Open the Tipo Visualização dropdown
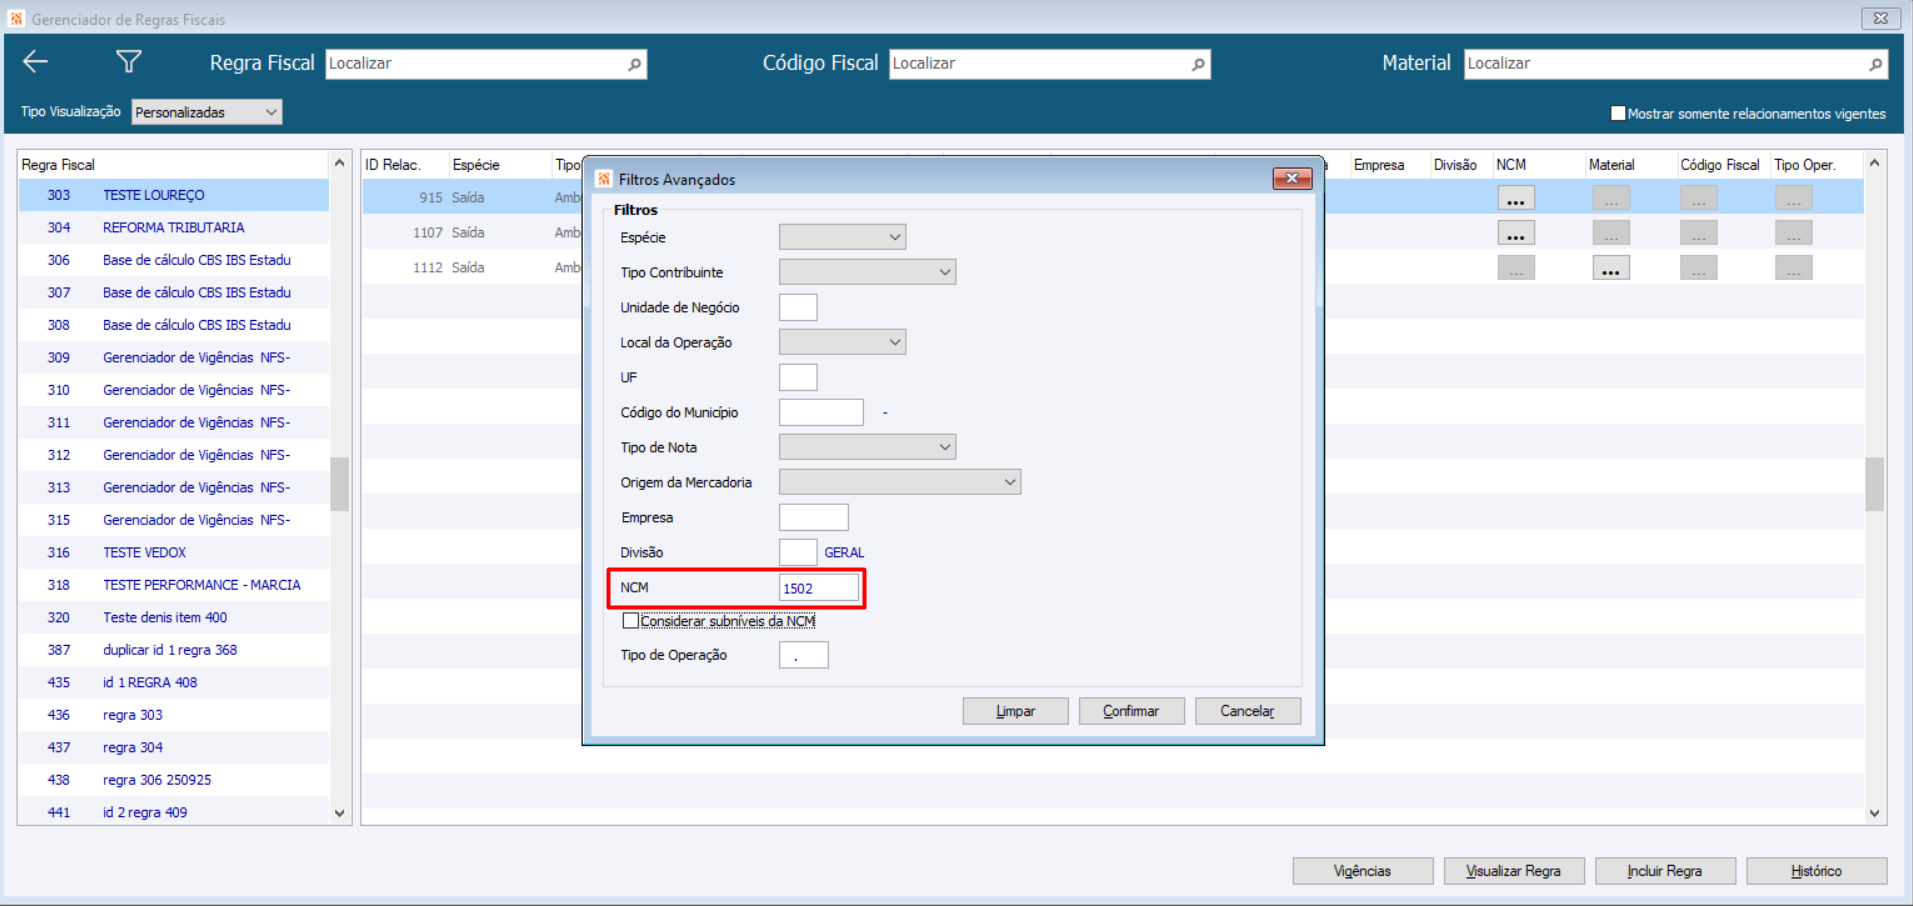1913x906 pixels. (207, 112)
